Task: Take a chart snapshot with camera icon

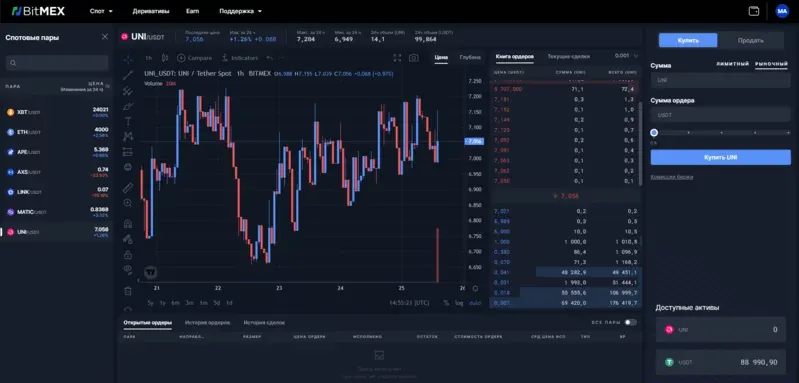Action: pos(414,58)
